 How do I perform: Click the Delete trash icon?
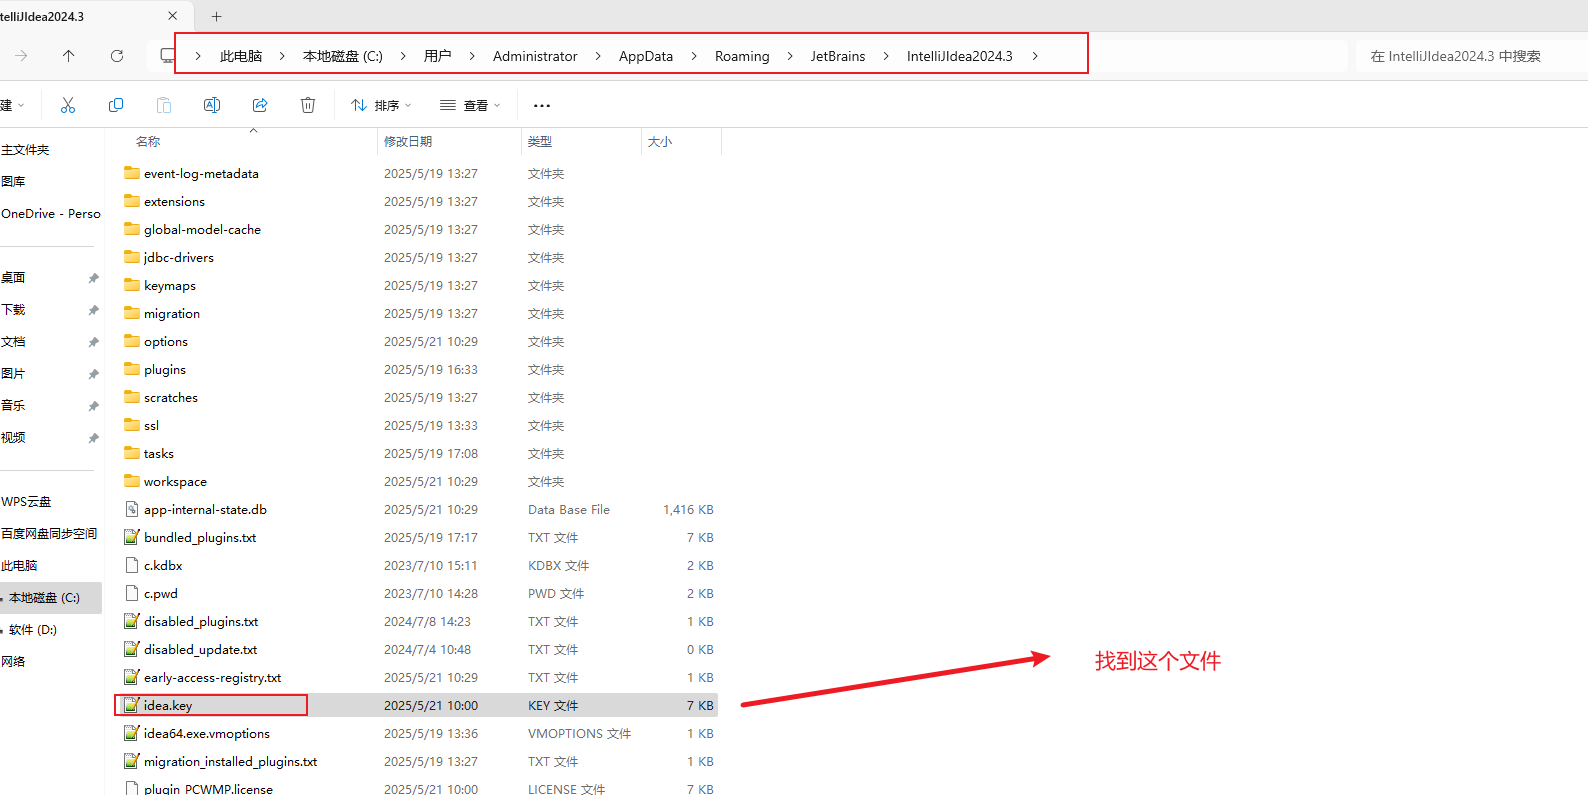coord(308,105)
